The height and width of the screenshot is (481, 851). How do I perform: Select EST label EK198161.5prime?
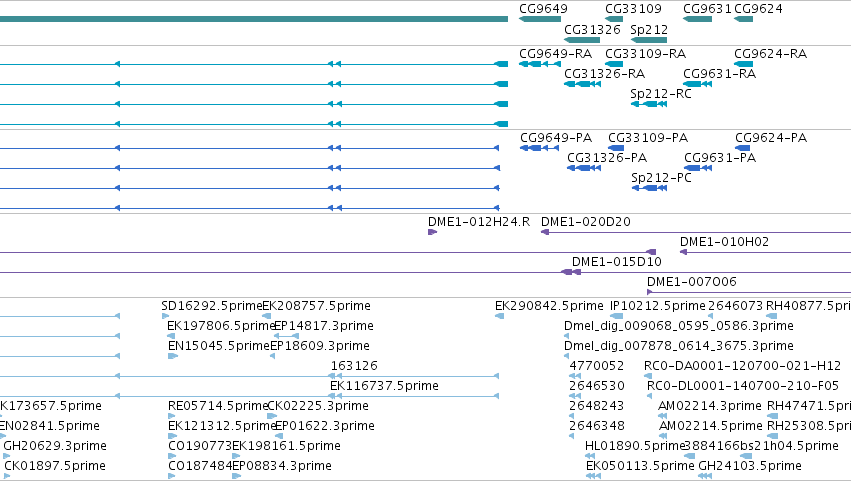click(x=287, y=446)
